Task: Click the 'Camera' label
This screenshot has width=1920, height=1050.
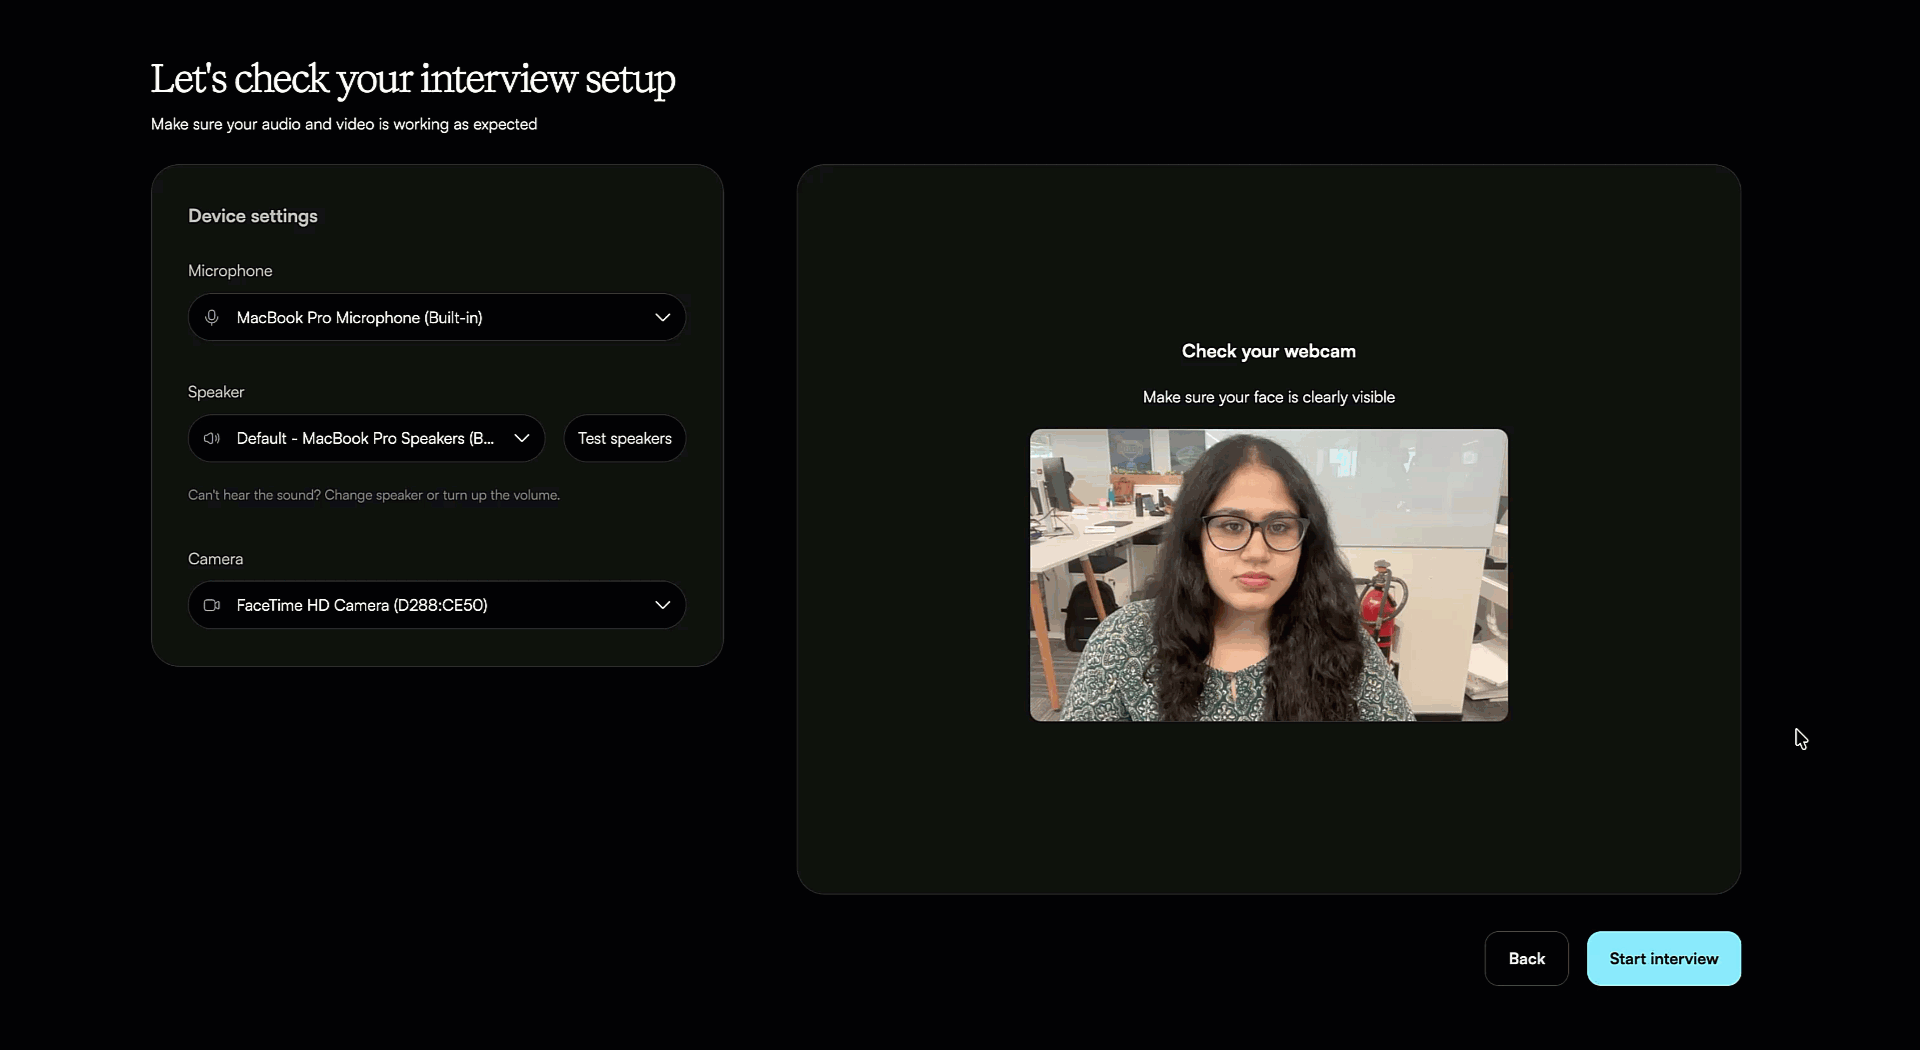Action: pos(216,559)
